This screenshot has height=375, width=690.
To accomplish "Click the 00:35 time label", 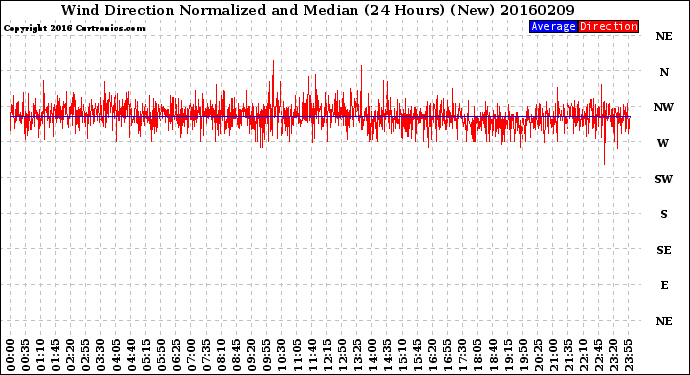I will point(26,355).
